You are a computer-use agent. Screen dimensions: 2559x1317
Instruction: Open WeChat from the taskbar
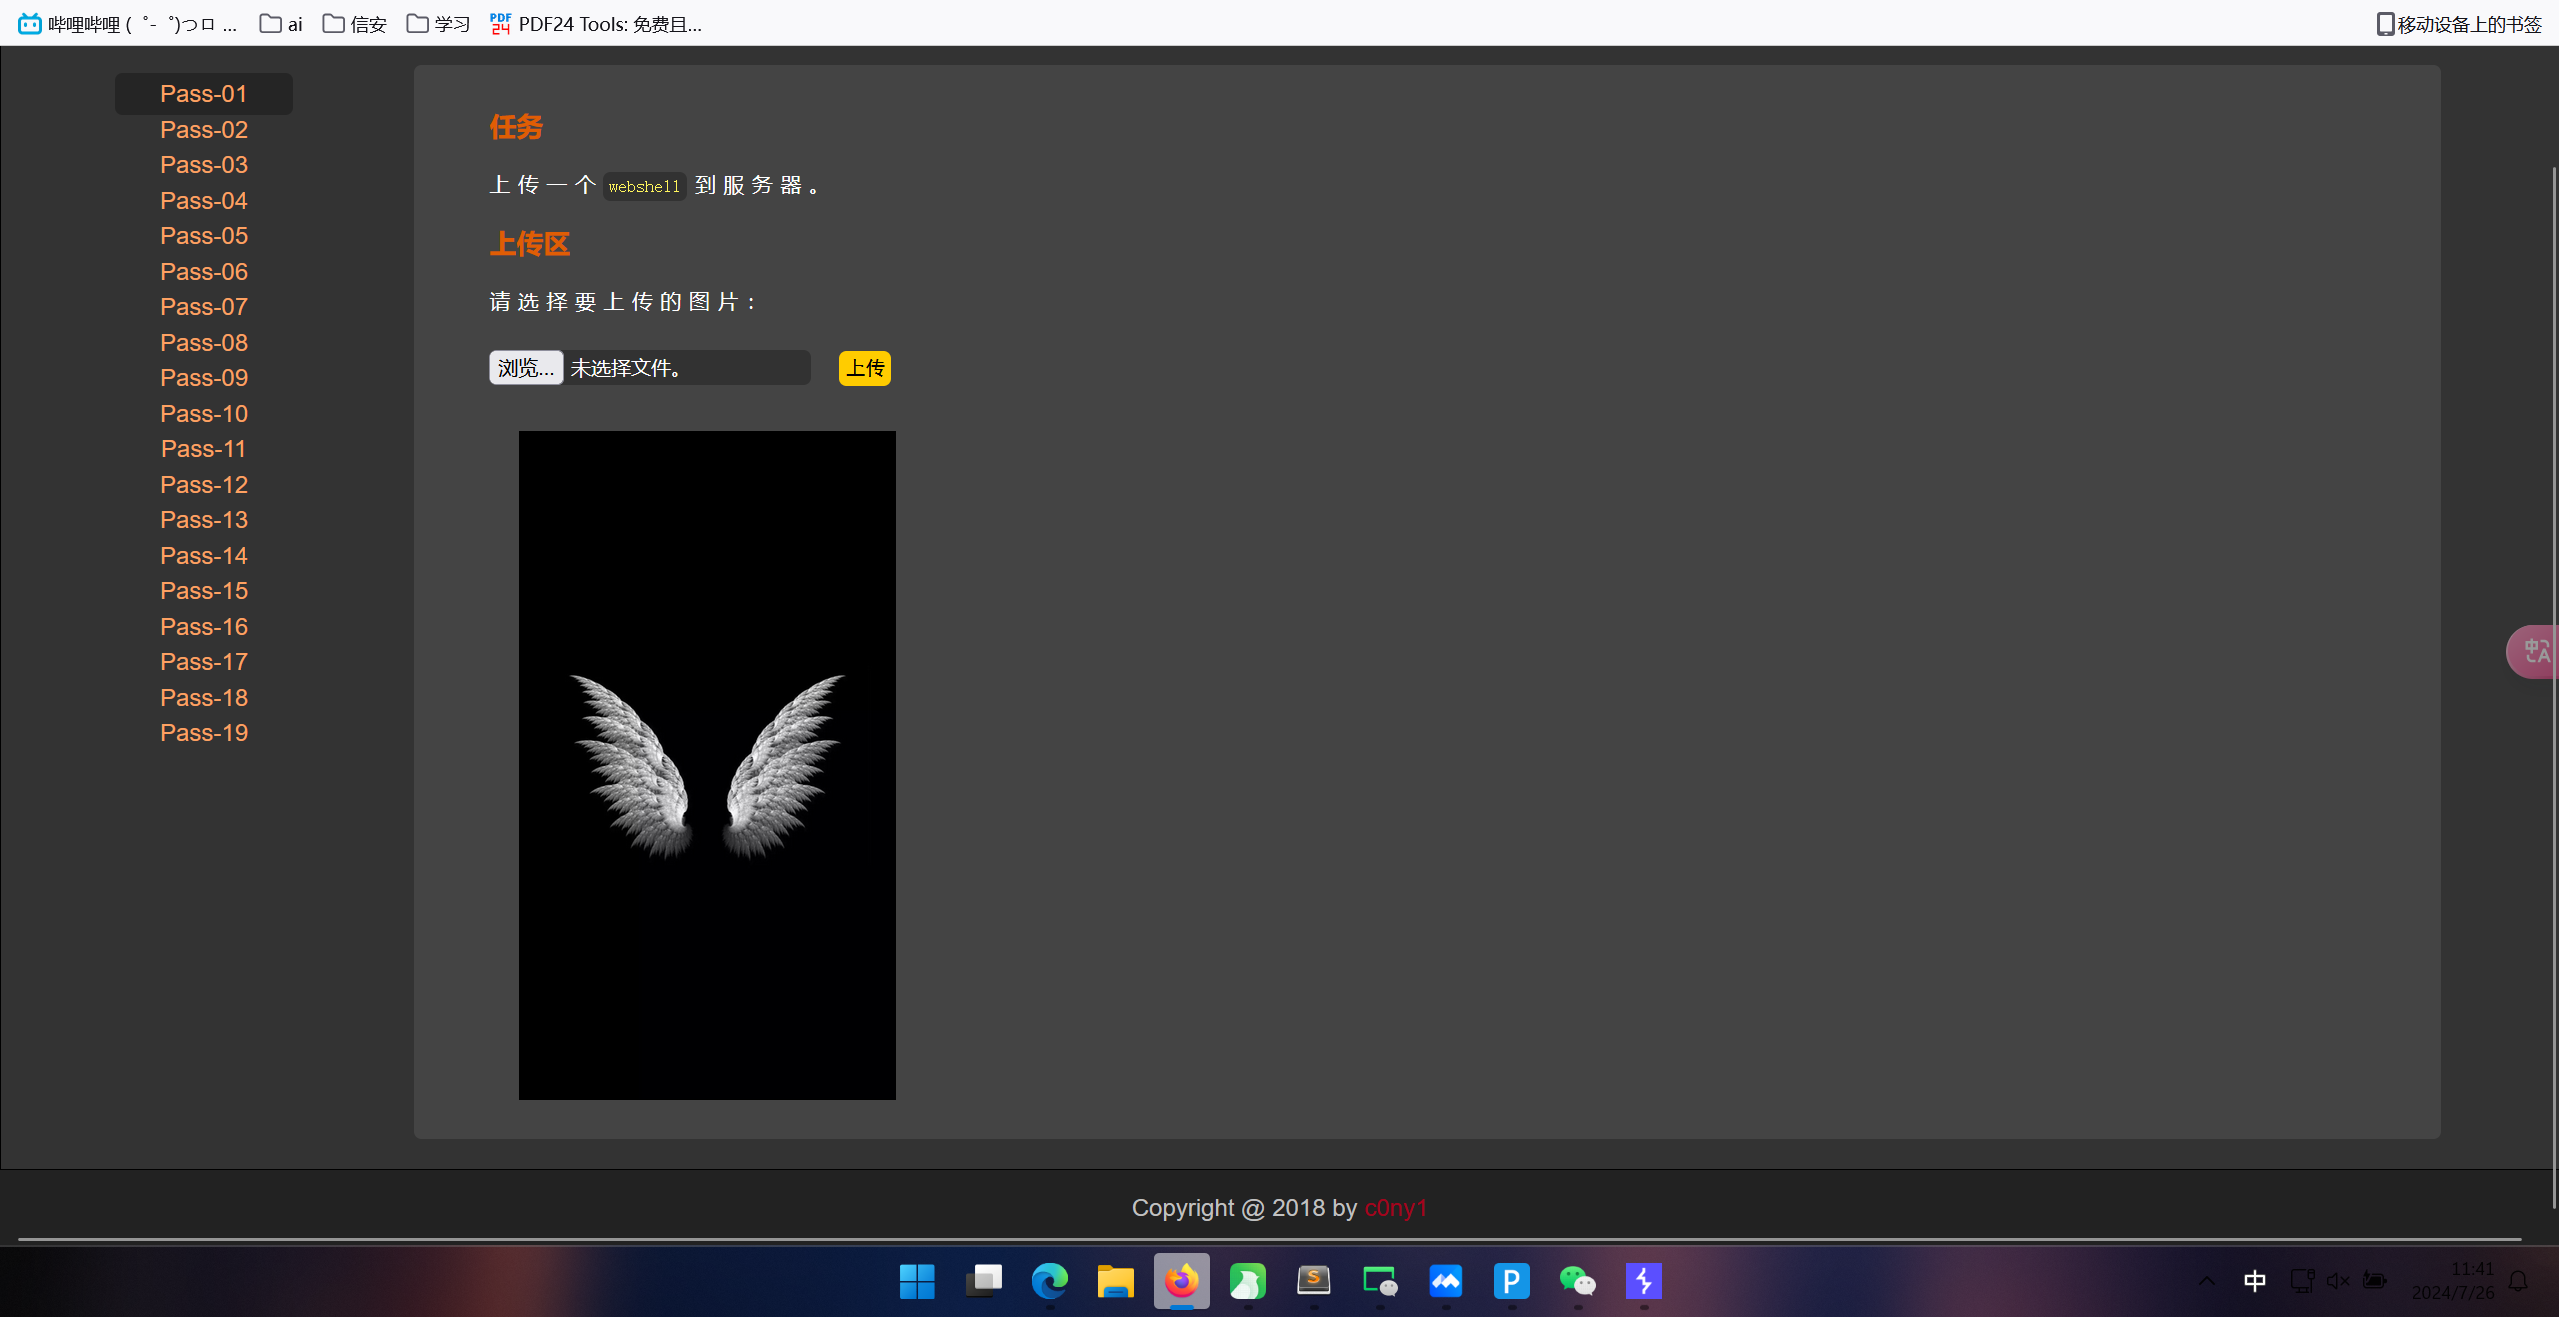pyautogui.click(x=1577, y=1281)
